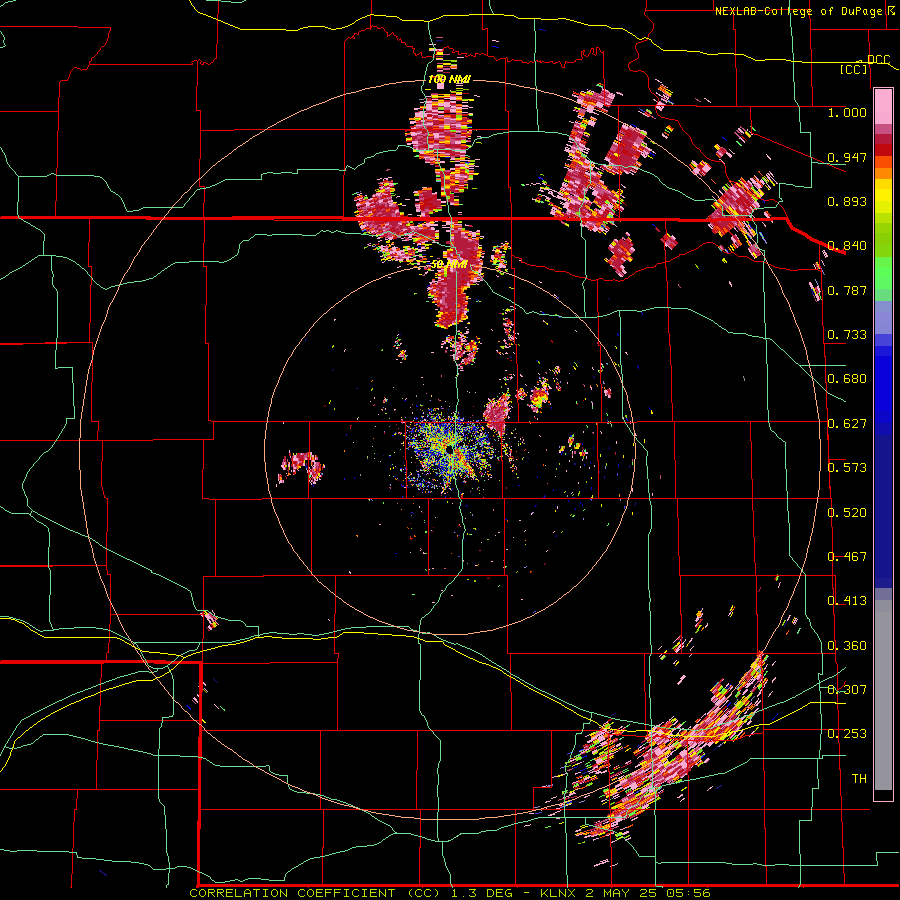The height and width of the screenshot is (900, 900).
Task: Click the TH legend label
Action: (x=859, y=779)
